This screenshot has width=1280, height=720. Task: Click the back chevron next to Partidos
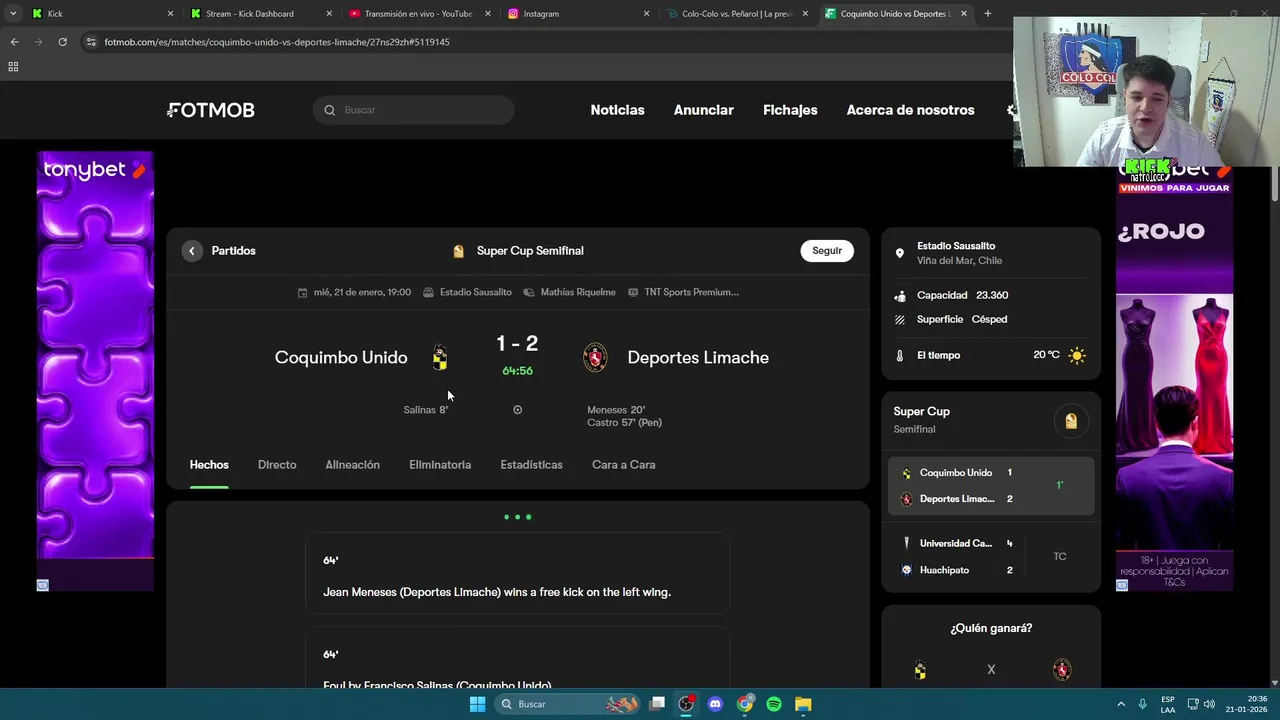(x=192, y=251)
